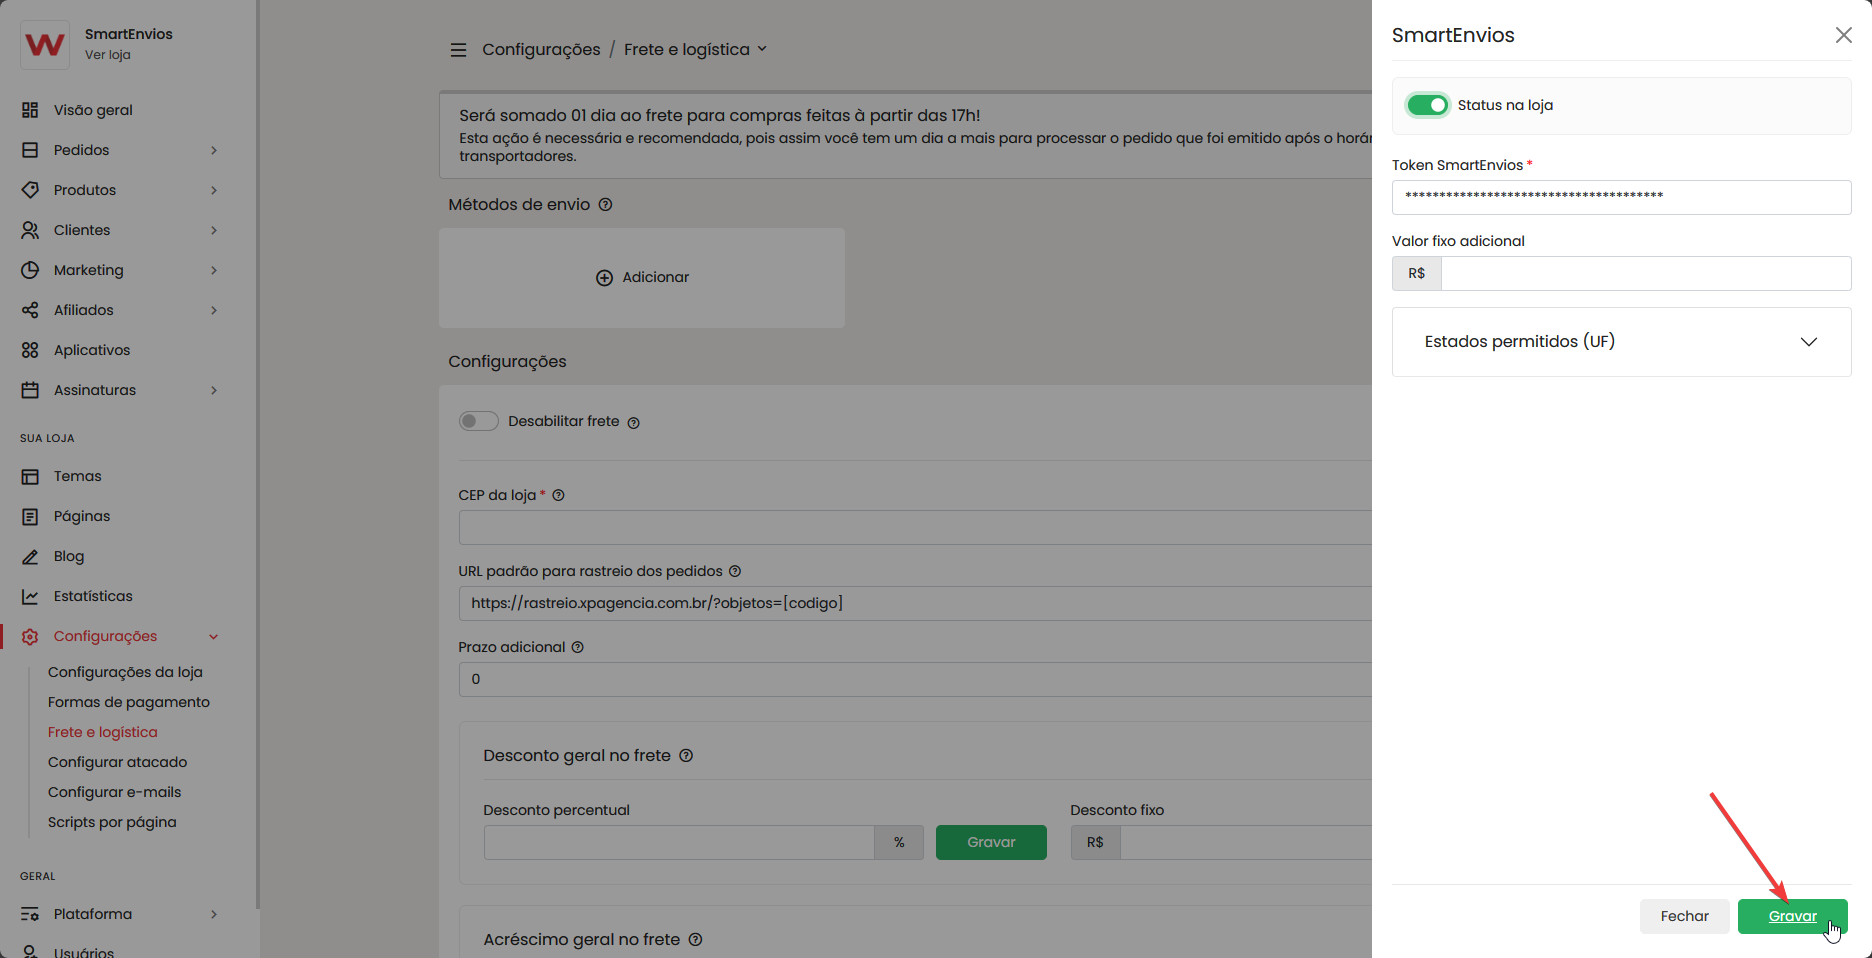Image resolution: width=1872 pixels, height=958 pixels.
Task: Expand the Produtos submenu arrow
Action: (x=214, y=190)
